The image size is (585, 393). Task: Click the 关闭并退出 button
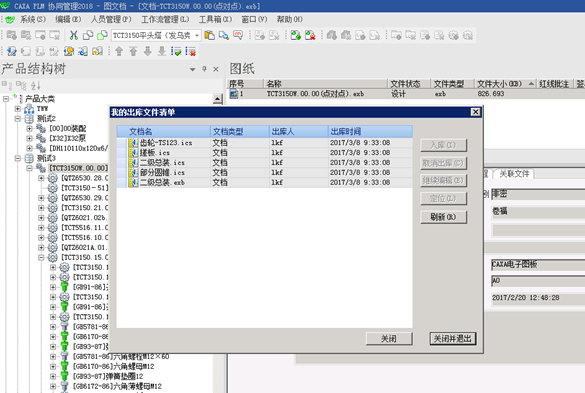pos(453,339)
